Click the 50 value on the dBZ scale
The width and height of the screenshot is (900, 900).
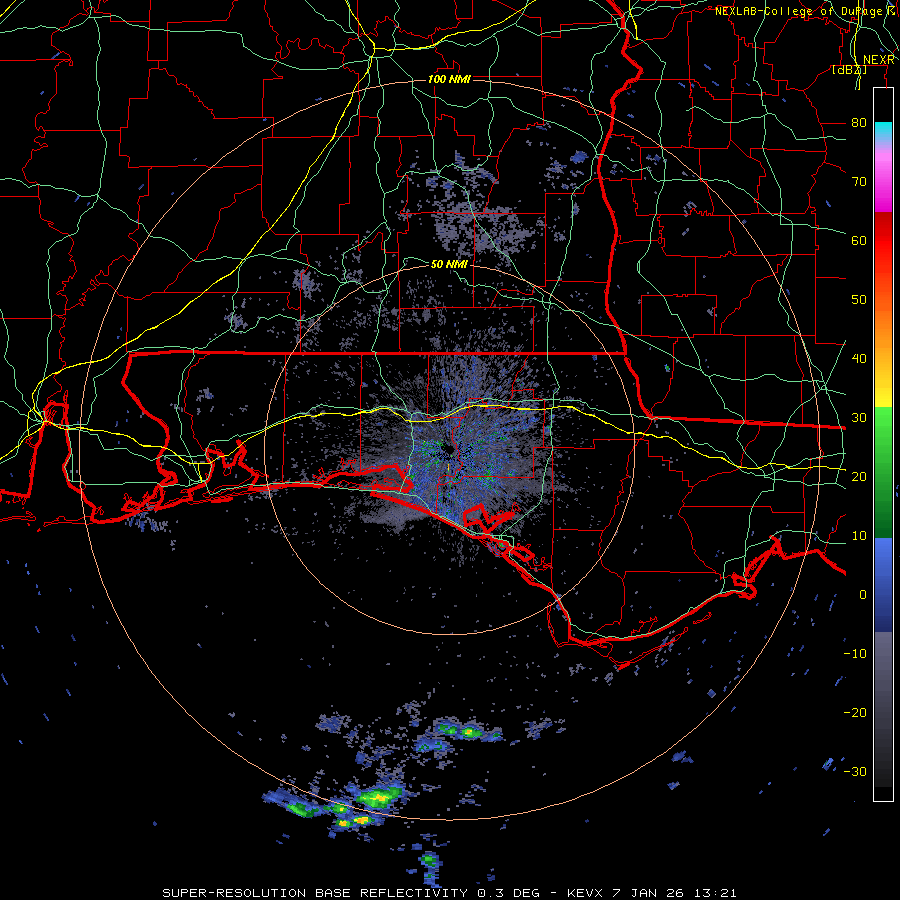click(859, 300)
